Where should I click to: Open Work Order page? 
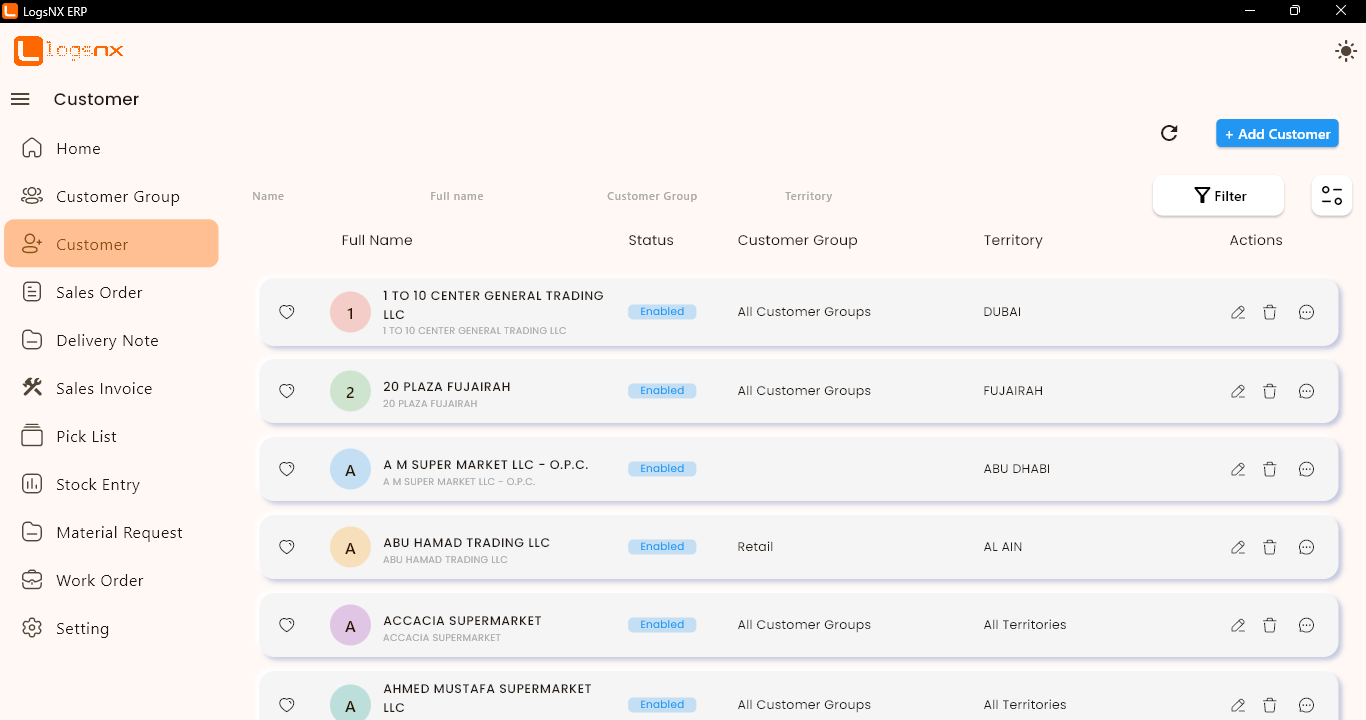(111, 580)
